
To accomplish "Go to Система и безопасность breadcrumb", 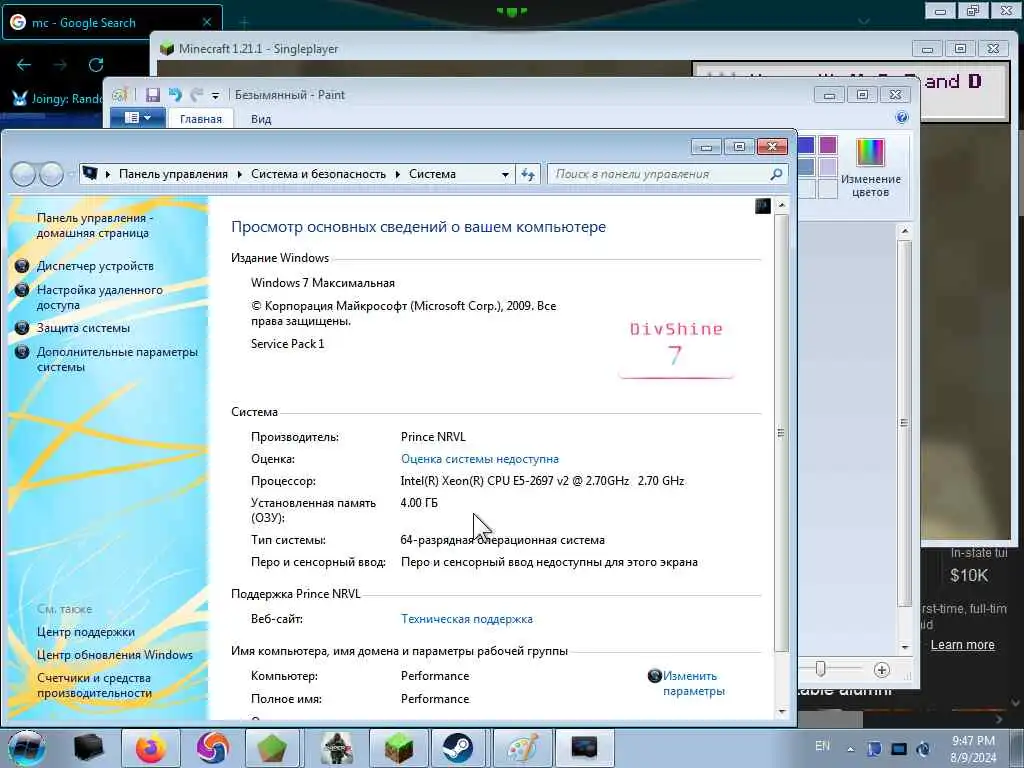I will [x=318, y=174].
